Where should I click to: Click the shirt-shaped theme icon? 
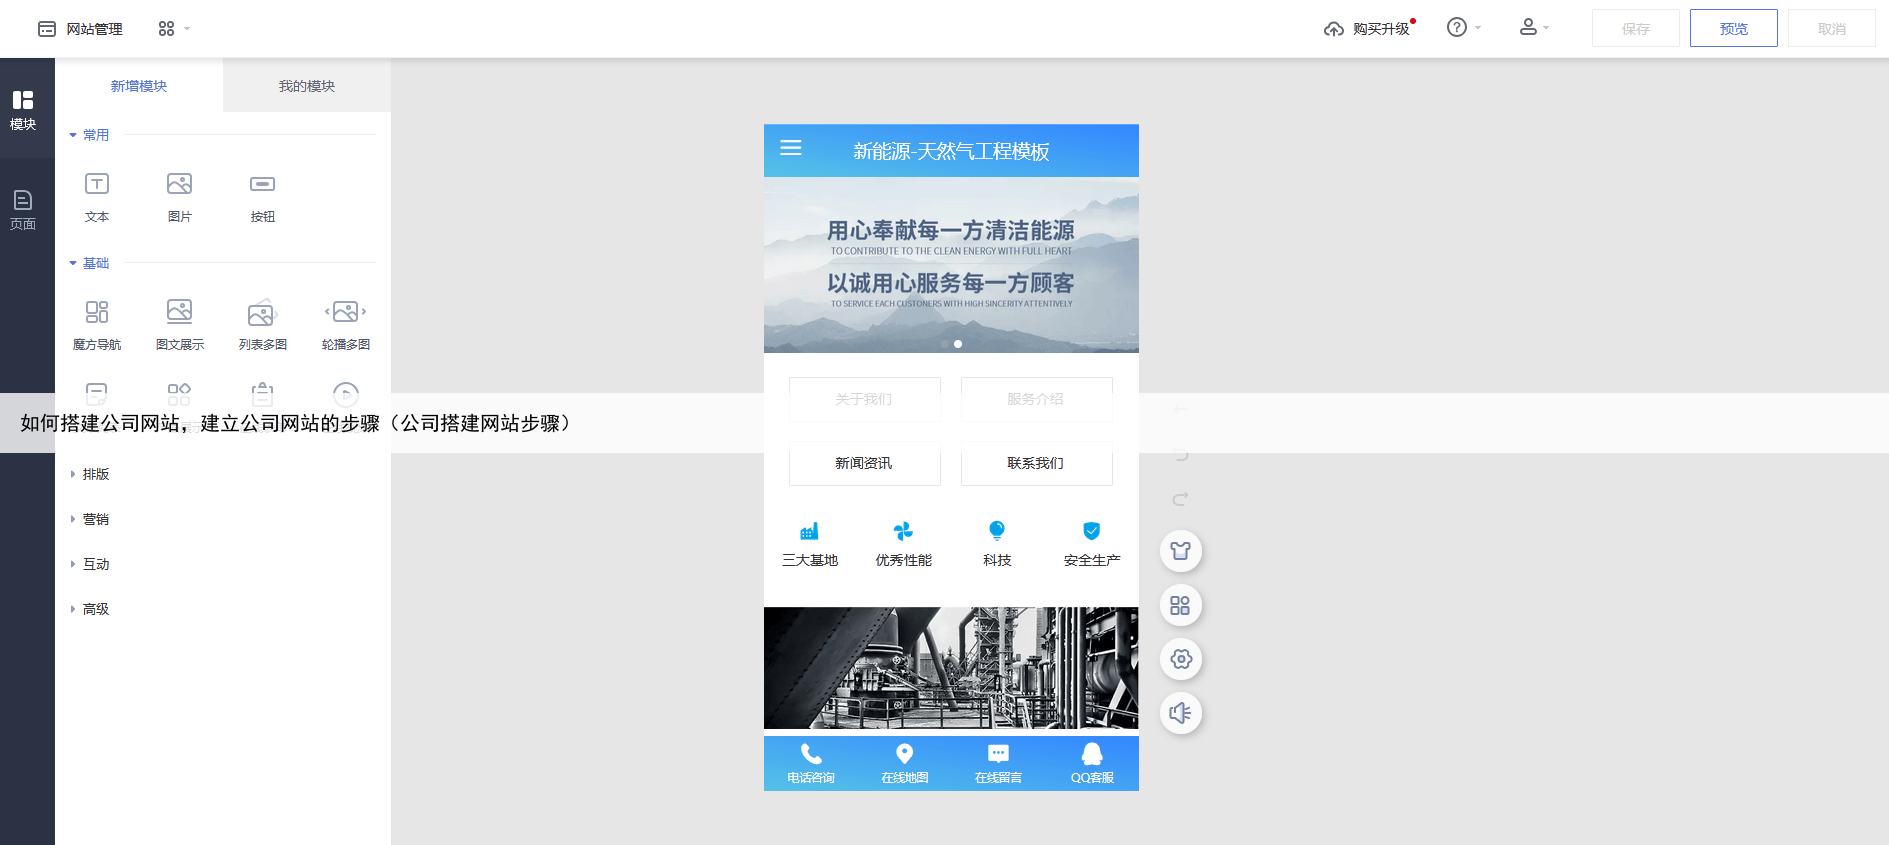point(1180,551)
